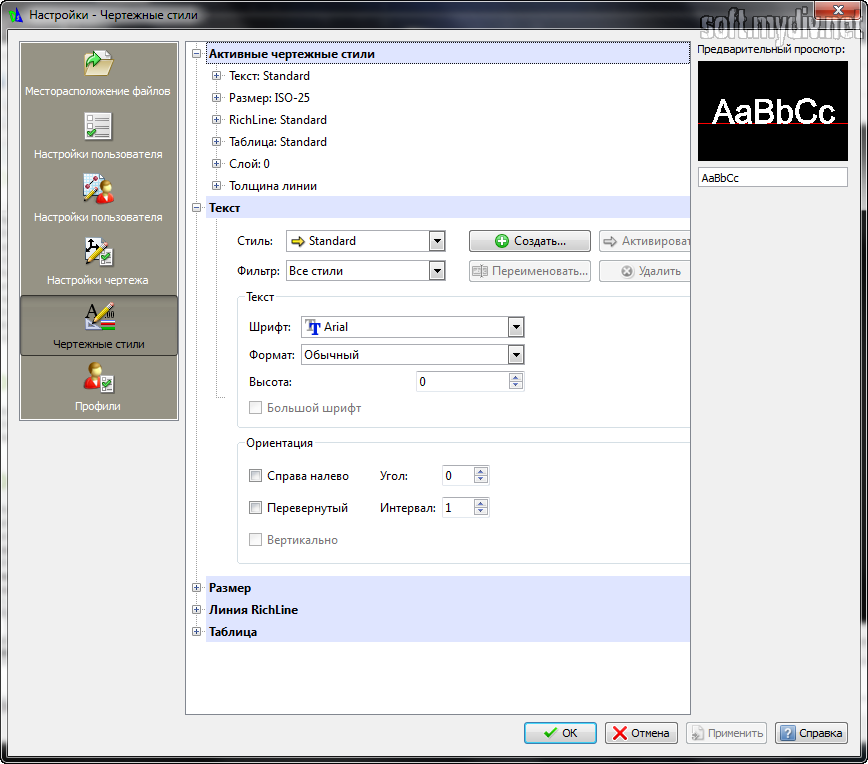Select the Чертежные стили icon

pyautogui.click(x=99, y=317)
